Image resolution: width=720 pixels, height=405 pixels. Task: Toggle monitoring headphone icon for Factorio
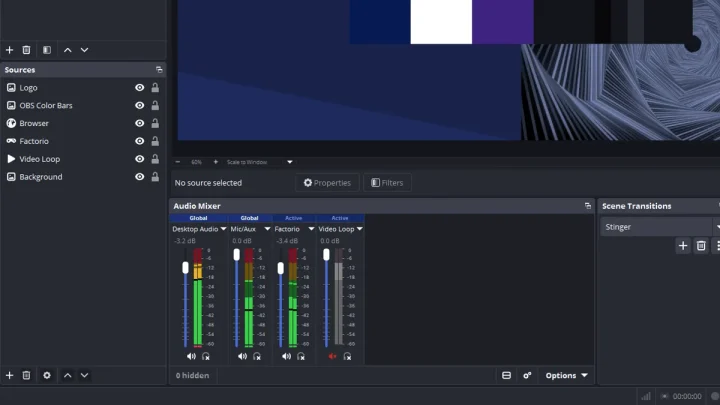coord(301,356)
